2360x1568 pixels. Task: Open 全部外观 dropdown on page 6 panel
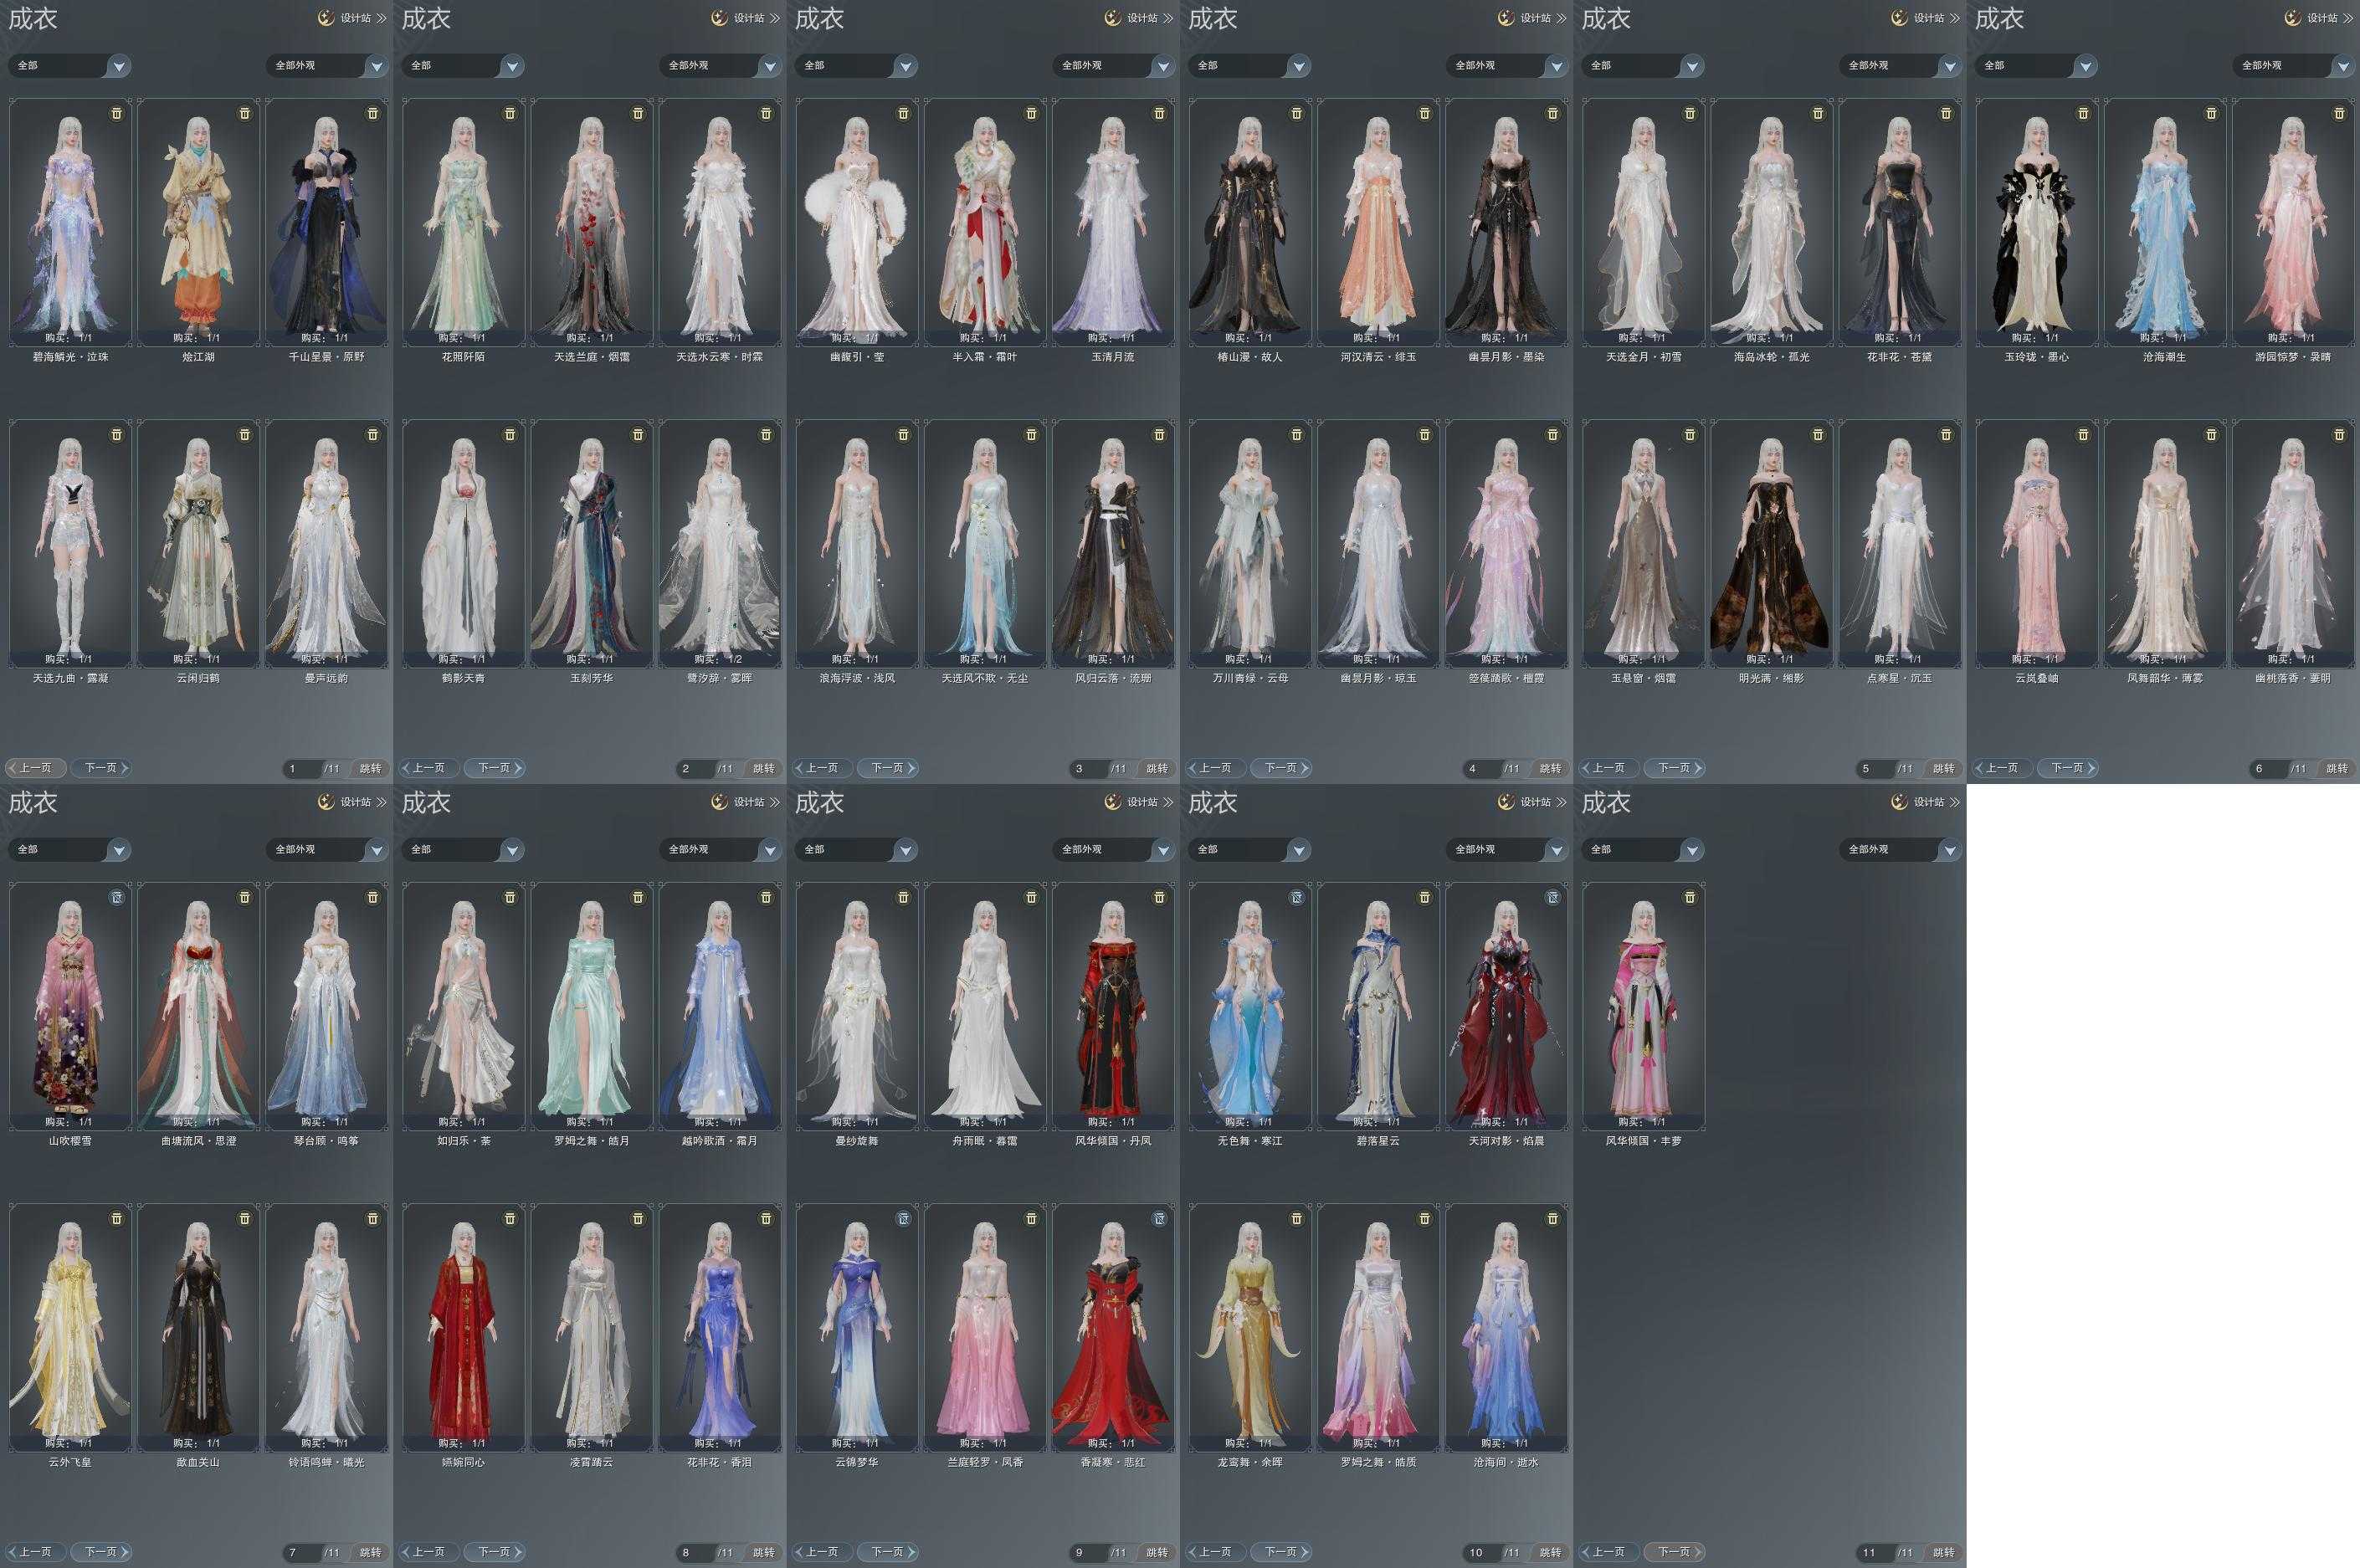click(x=2343, y=66)
